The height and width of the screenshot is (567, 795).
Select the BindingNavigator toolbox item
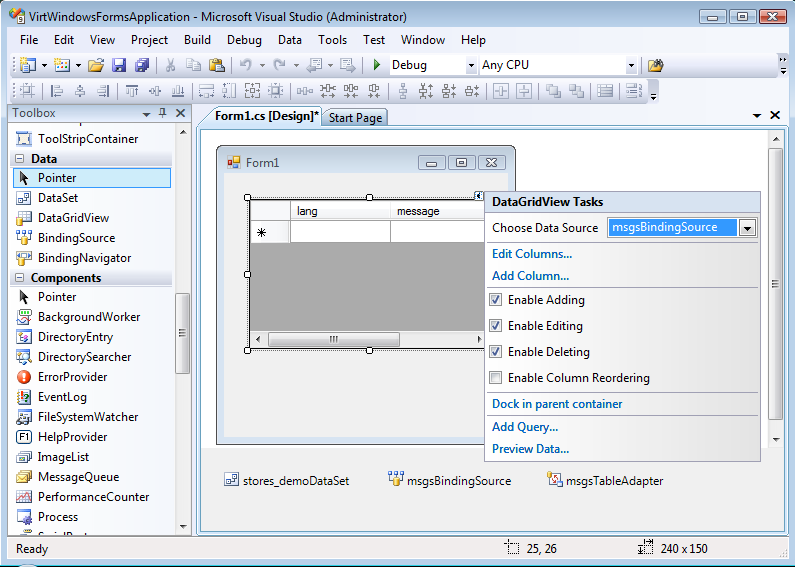pos(84,258)
